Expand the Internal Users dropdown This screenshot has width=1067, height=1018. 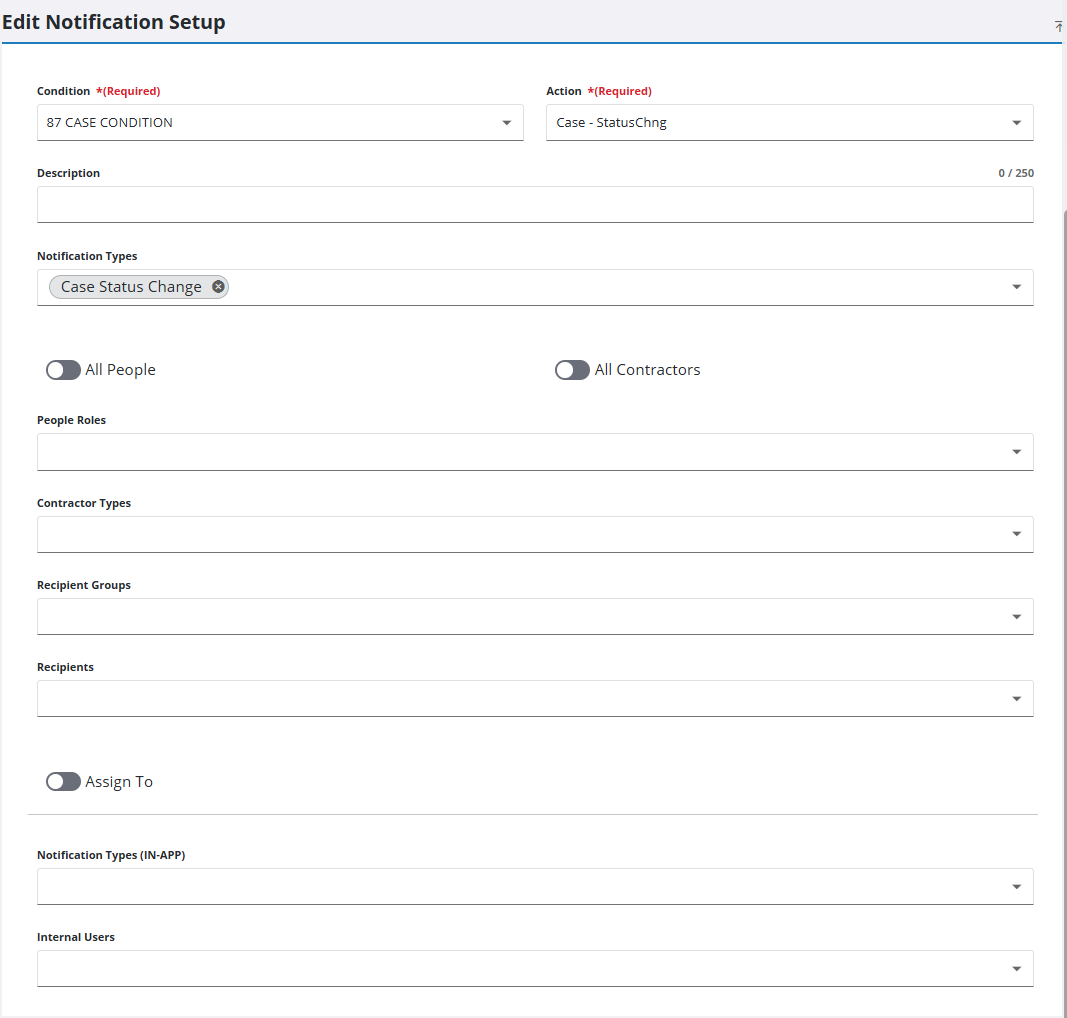(535, 968)
